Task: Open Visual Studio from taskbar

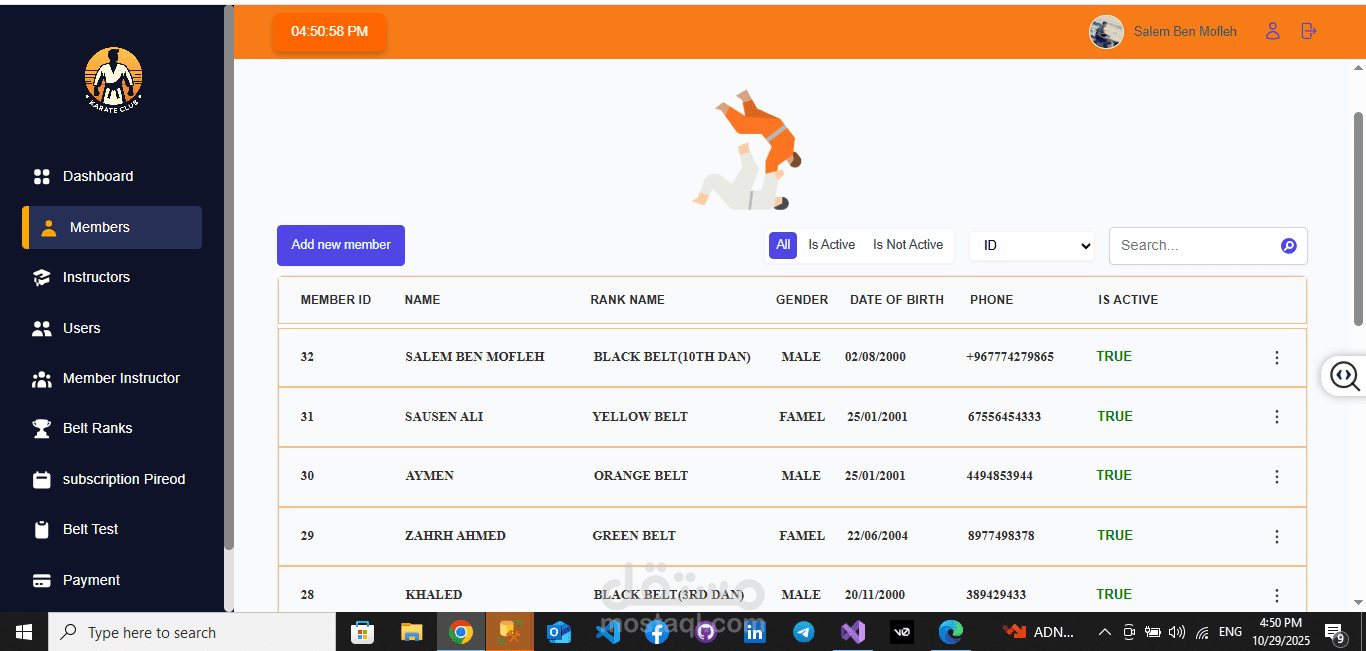Action: click(853, 632)
